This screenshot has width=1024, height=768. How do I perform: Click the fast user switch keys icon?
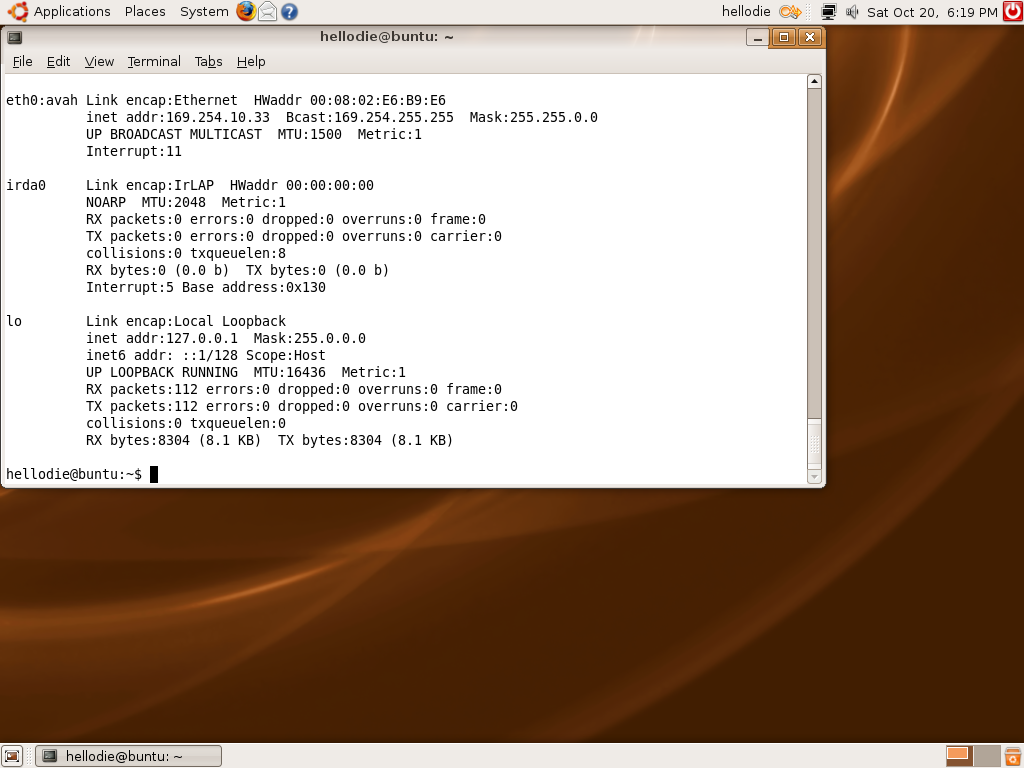790,12
